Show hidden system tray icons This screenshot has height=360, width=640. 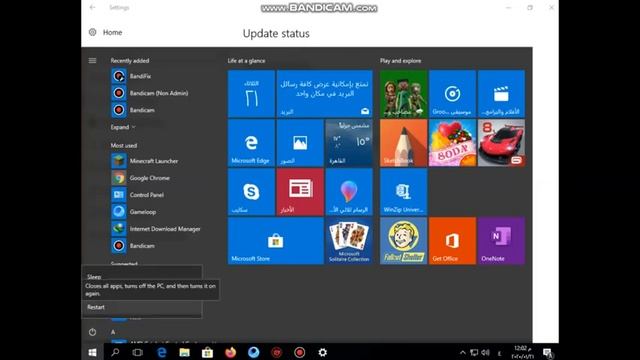click(x=462, y=353)
